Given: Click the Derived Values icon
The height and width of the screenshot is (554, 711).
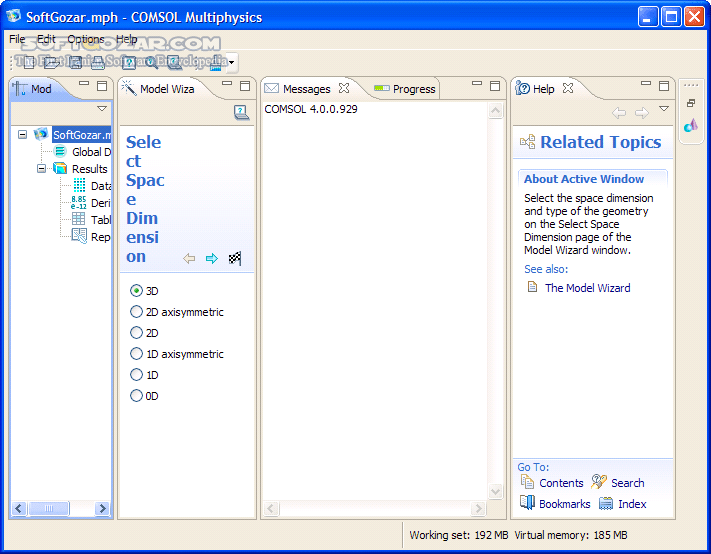Looking at the screenshot, I should click(x=79, y=203).
